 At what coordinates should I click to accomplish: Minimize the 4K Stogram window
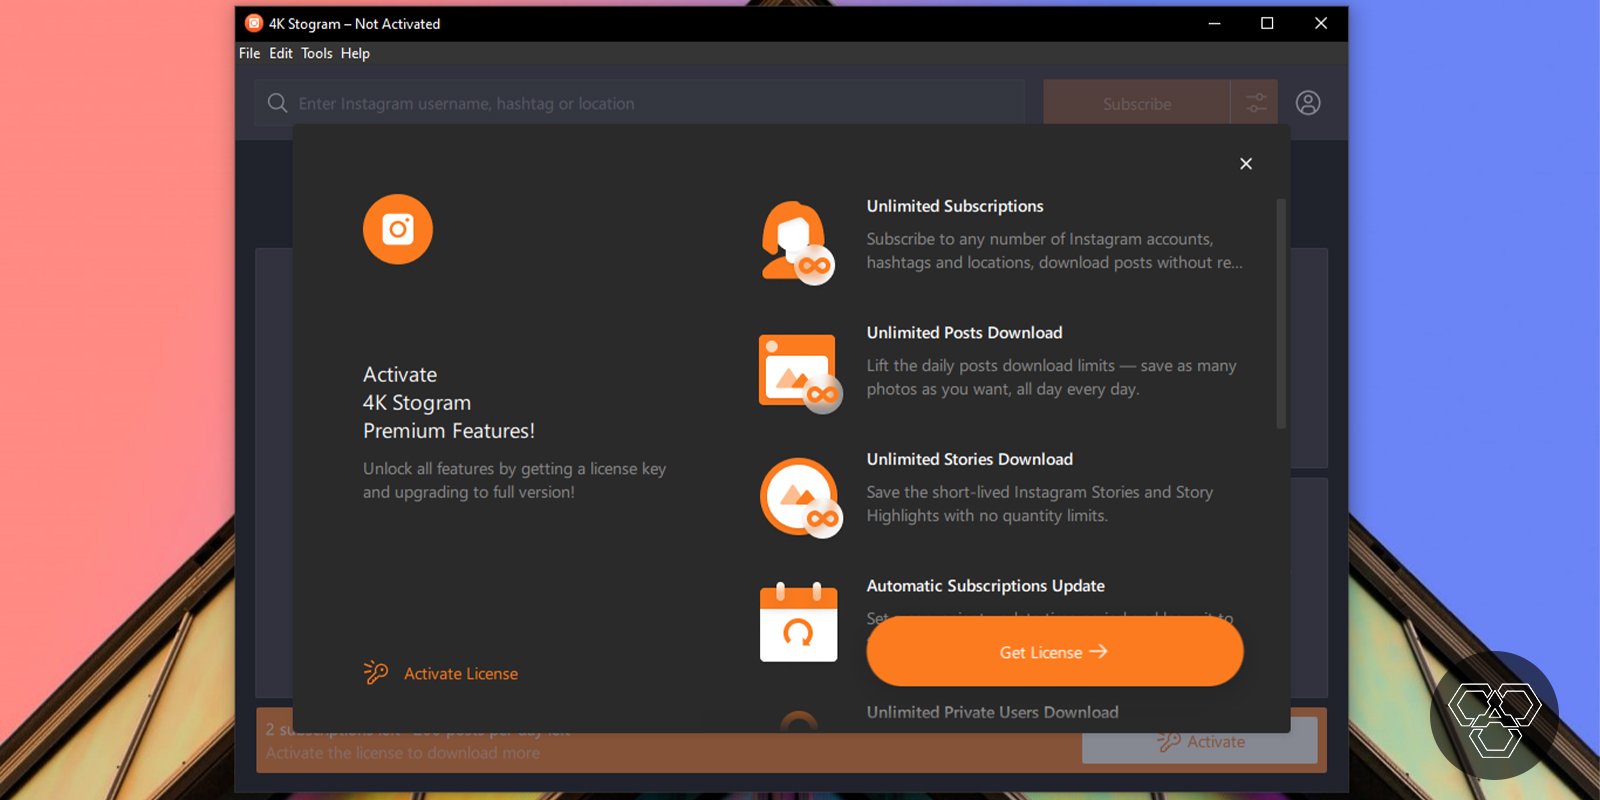(x=1214, y=23)
